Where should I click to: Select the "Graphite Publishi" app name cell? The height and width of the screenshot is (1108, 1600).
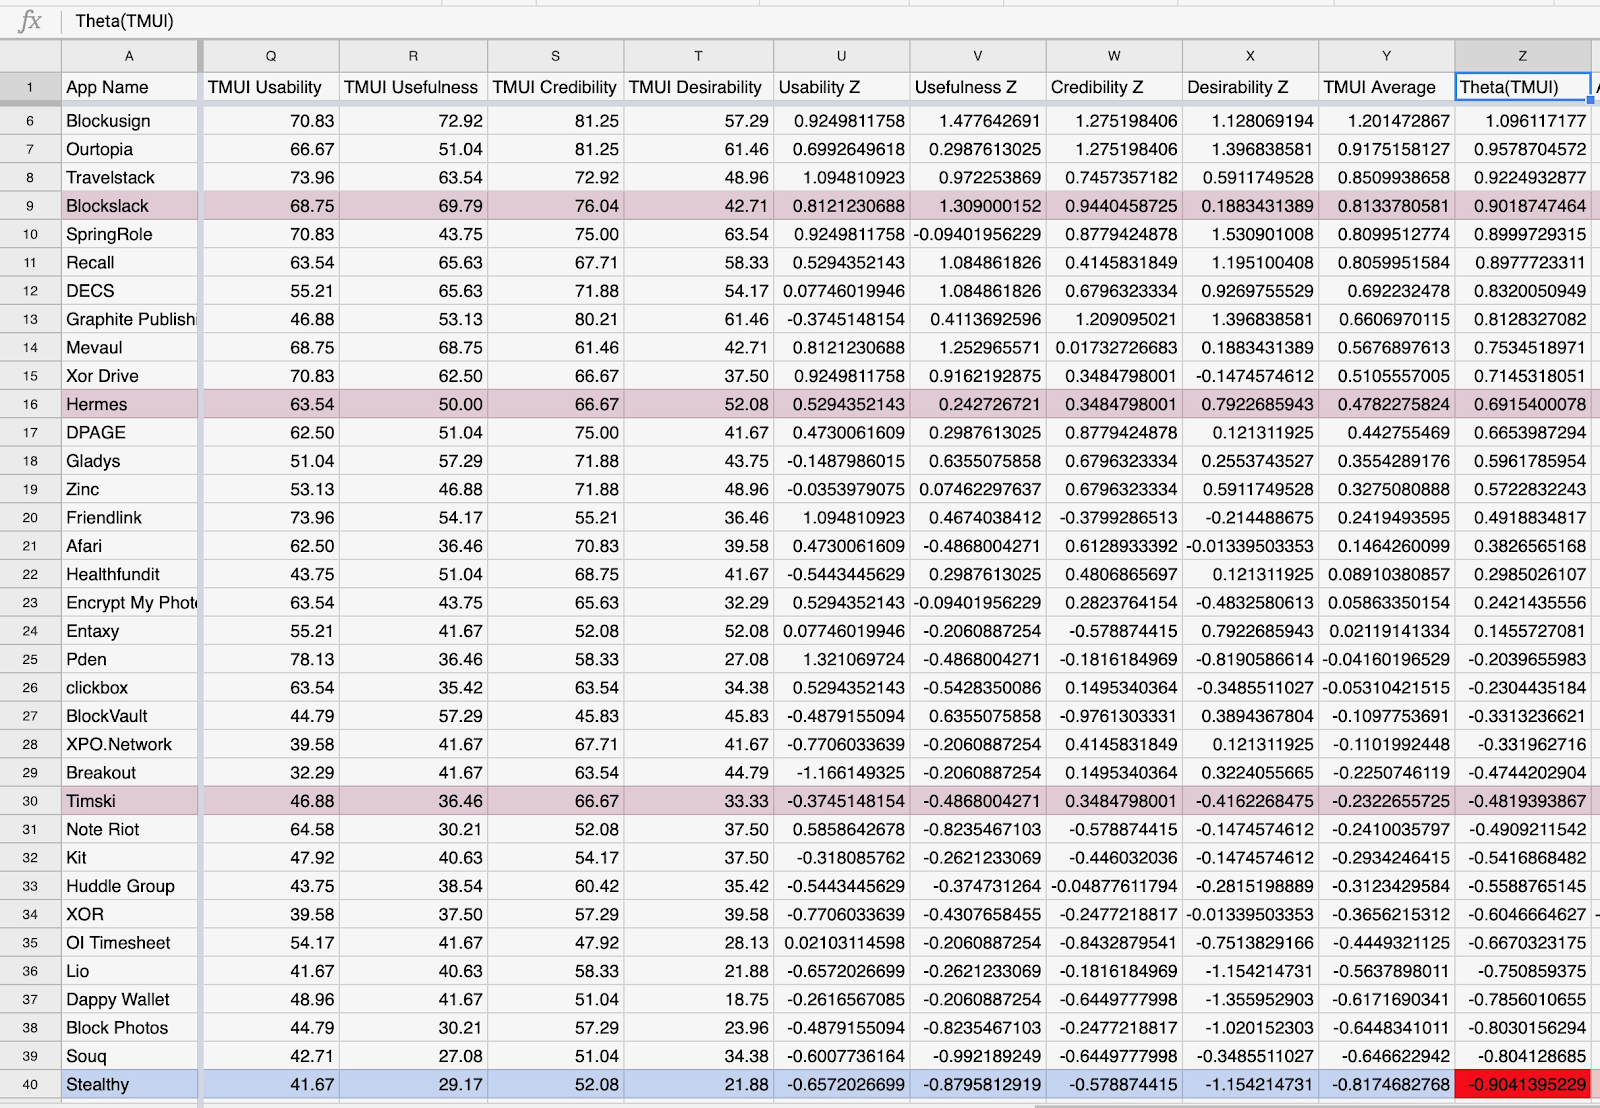129,319
